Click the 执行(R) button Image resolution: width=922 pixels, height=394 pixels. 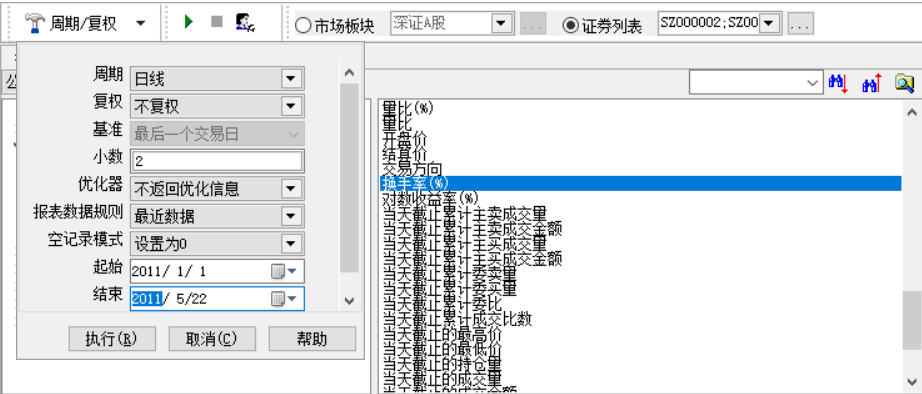(112, 339)
